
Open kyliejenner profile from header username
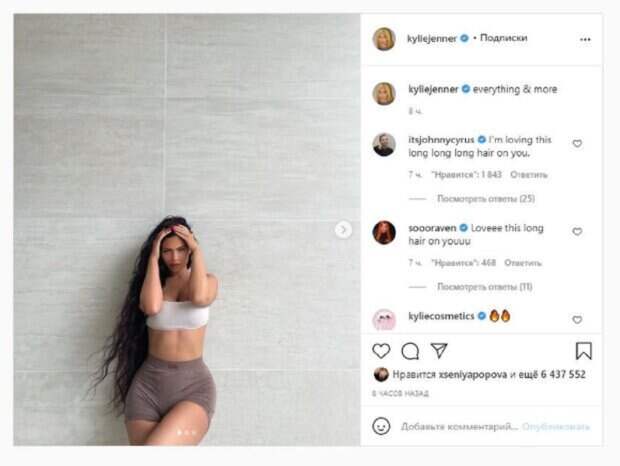pyautogui.click(x=432, y=39)
